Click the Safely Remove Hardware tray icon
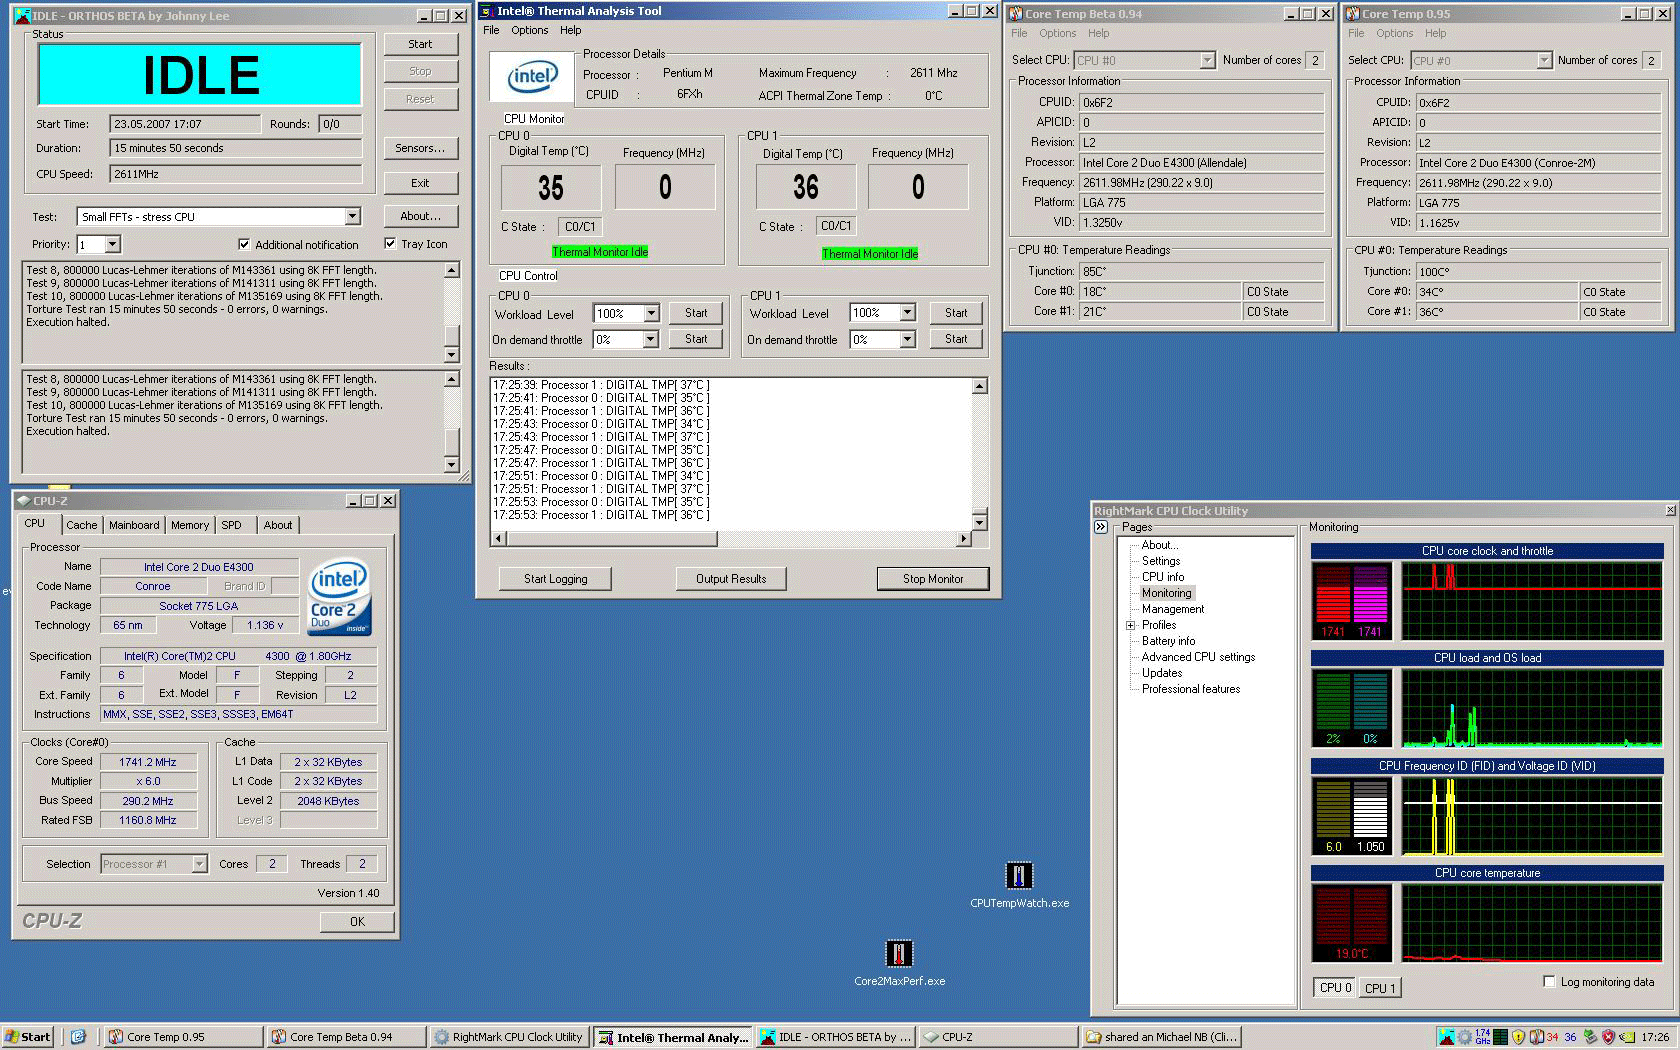Screen dimensions: 1680x1050 (x=1590, y=1037)
